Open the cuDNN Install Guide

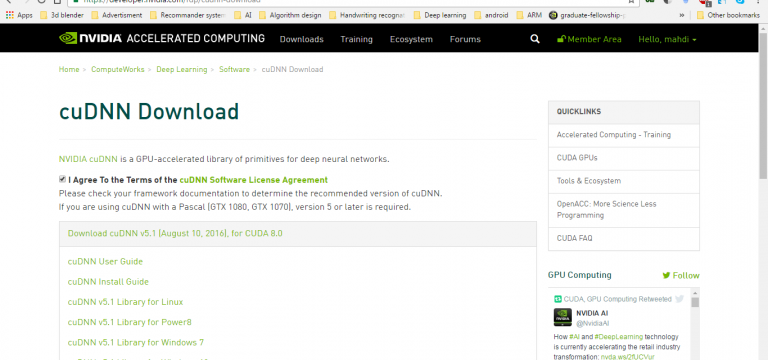coord(108,282)
